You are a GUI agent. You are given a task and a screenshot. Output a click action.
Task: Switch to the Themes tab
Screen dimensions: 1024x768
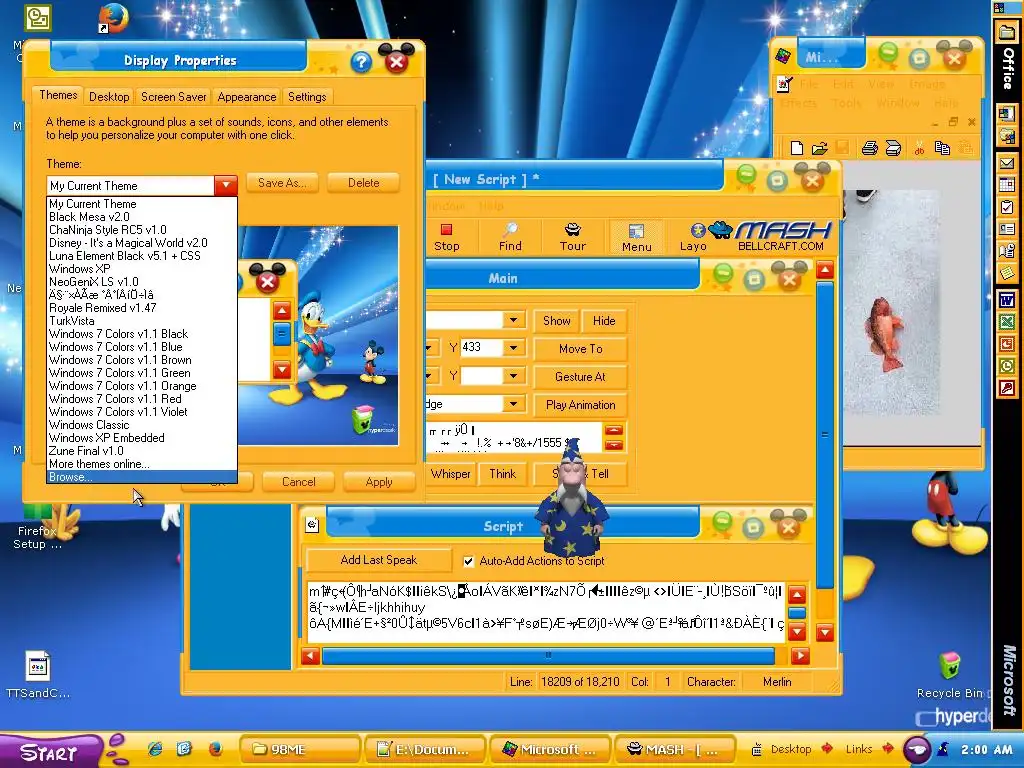(58, 95)
